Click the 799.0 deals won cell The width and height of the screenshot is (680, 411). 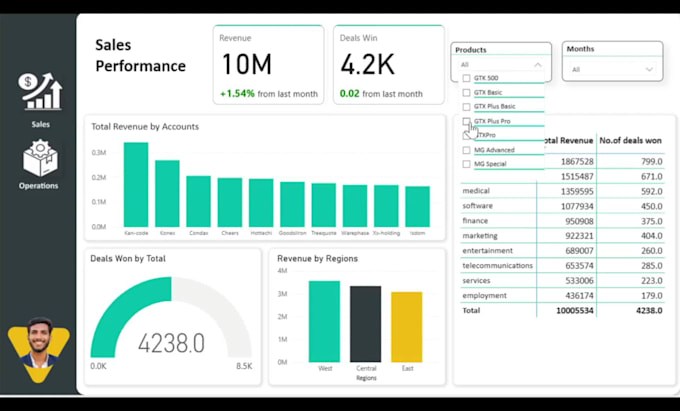[x=652, y=162]
